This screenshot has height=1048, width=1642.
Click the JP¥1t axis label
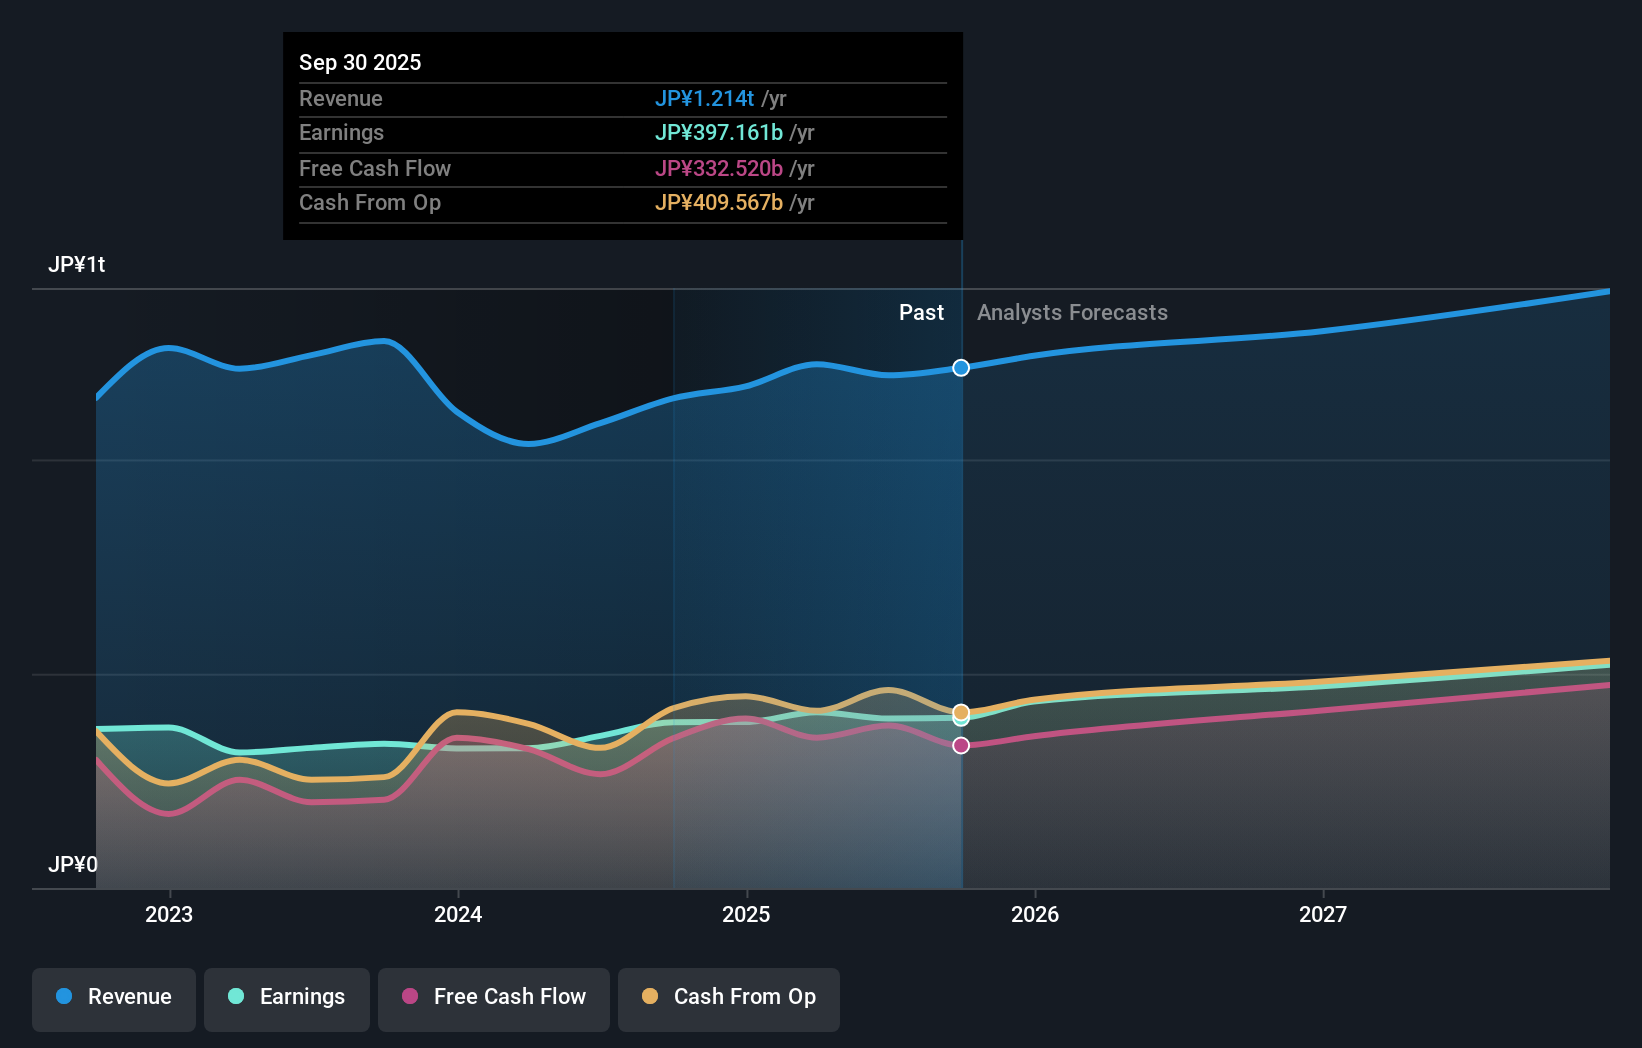pyautogui.click(x=76, y=264)
